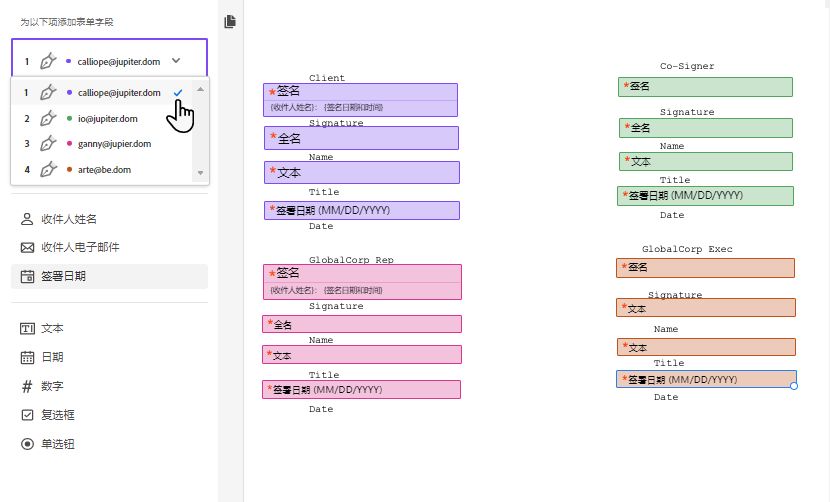Click the green color dot beside io@jupiter.dom

[x=69, y=118]
